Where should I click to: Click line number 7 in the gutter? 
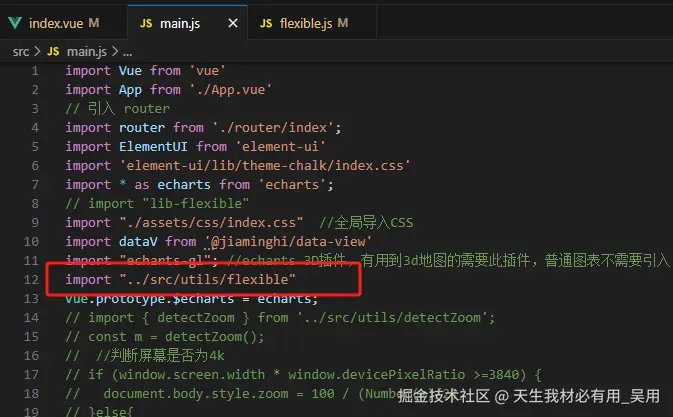pyautogui.click(x=35, y=185)
